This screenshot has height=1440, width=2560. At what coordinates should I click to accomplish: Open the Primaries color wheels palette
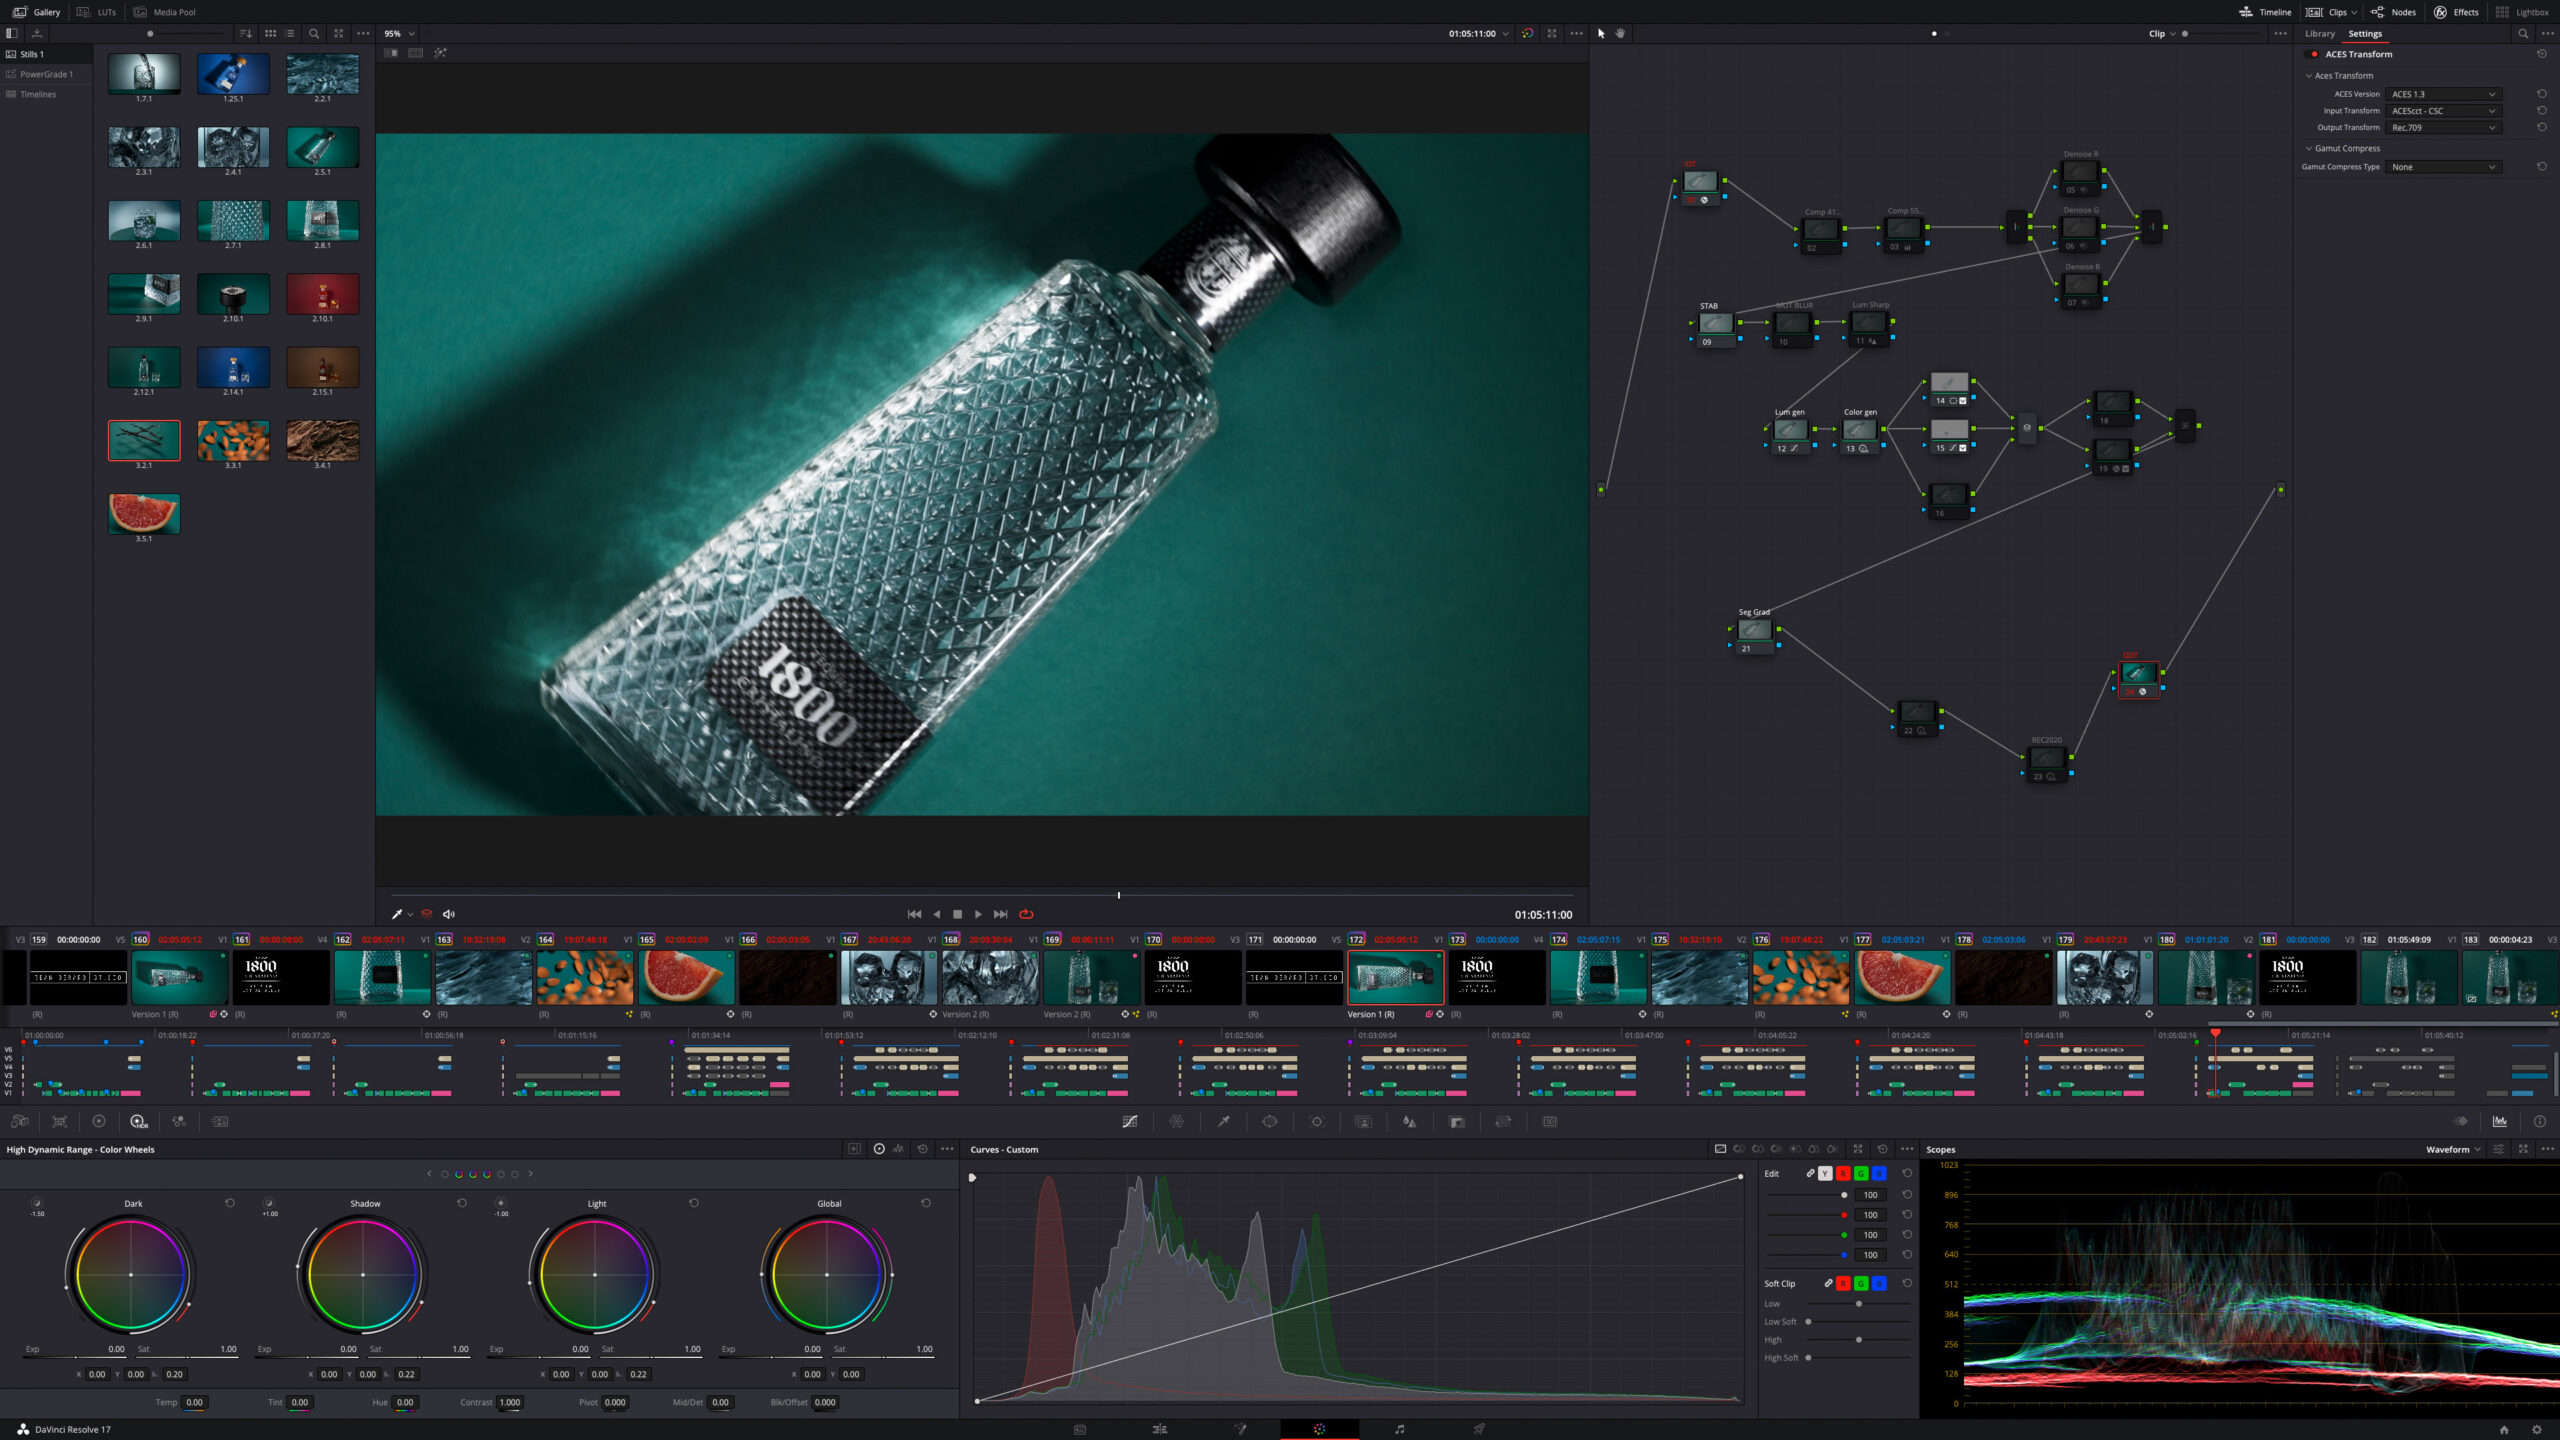pos(99,1121)
